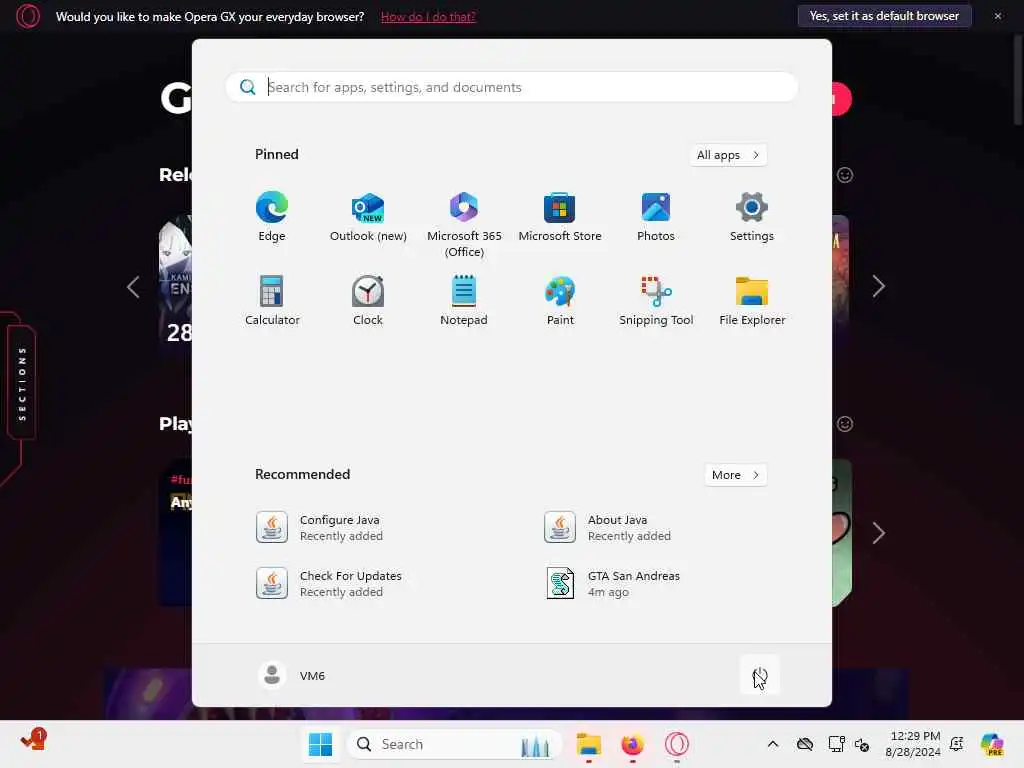
Task: Show hidden system tray icons
Action: click(x=773, y=744)
